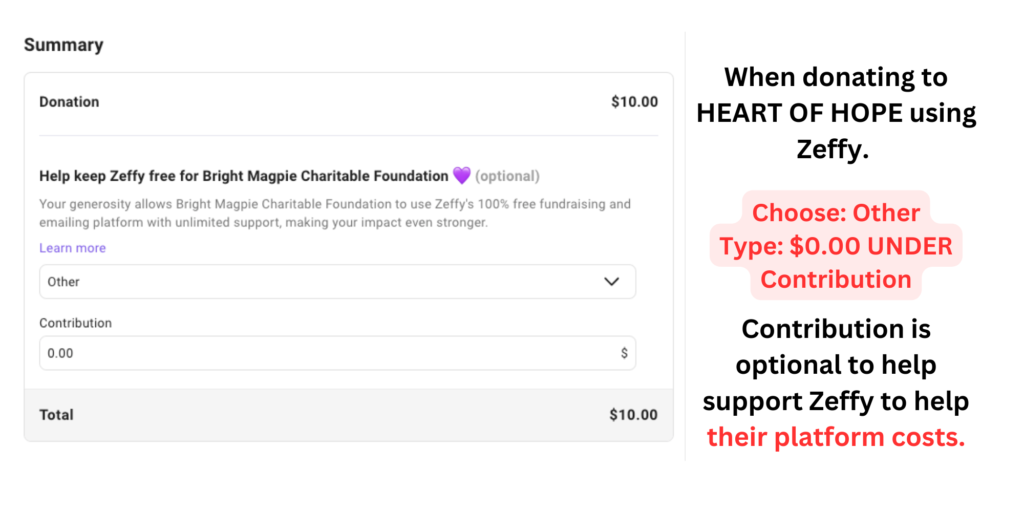Click the Summary heading

pos(63,45)
